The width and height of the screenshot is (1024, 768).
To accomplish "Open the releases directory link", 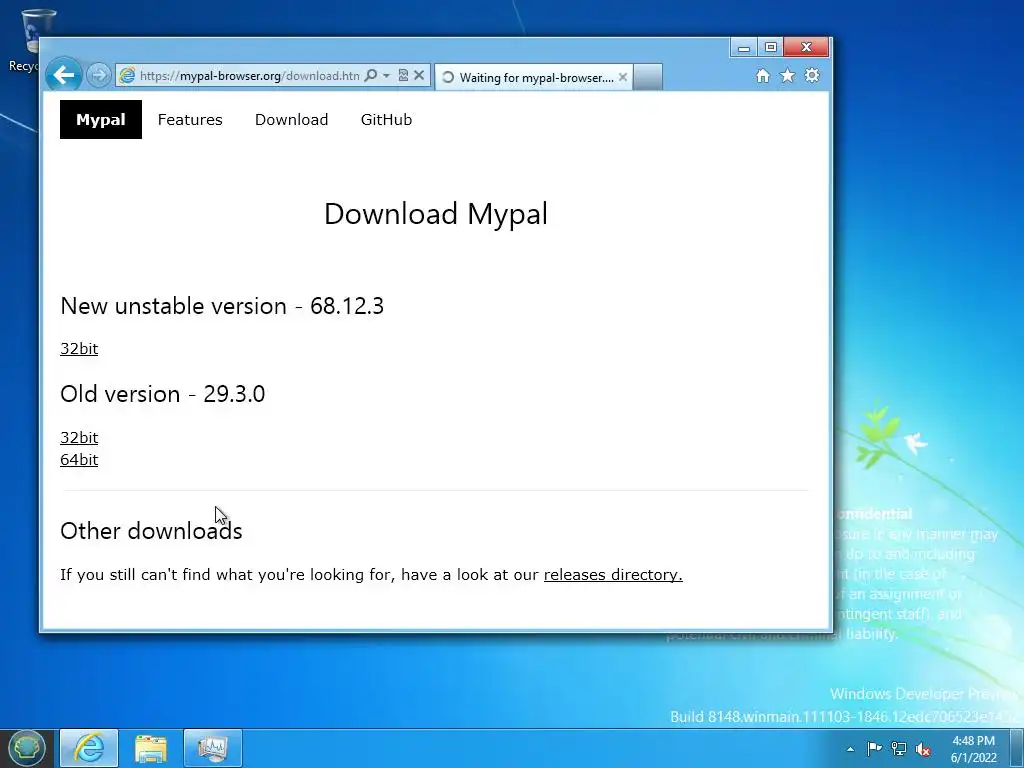I will [613, 575].
